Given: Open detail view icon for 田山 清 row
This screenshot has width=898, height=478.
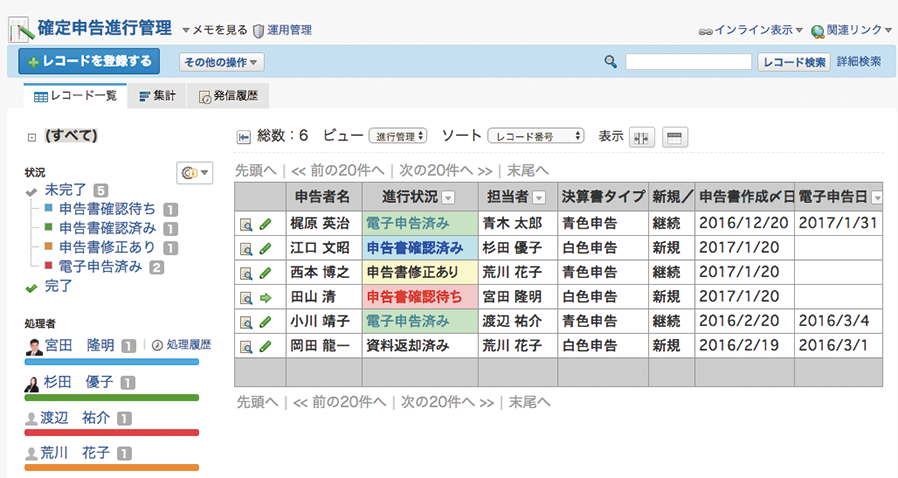Looking at the screenshot, I should point(246,298).
